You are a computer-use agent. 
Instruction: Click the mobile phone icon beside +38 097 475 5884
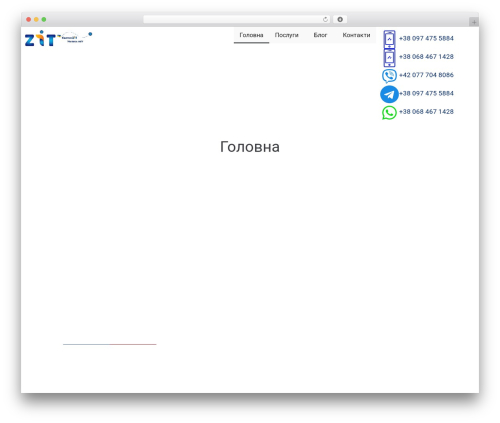[x=389, y=39]
